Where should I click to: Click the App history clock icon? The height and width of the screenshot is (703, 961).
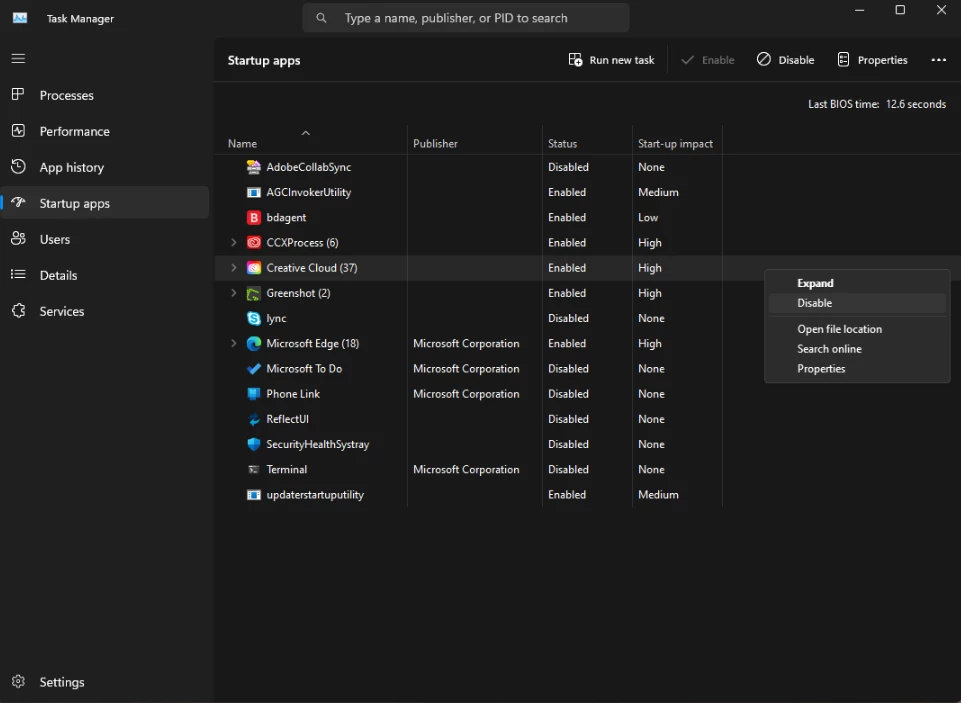[x=18, y=167]
